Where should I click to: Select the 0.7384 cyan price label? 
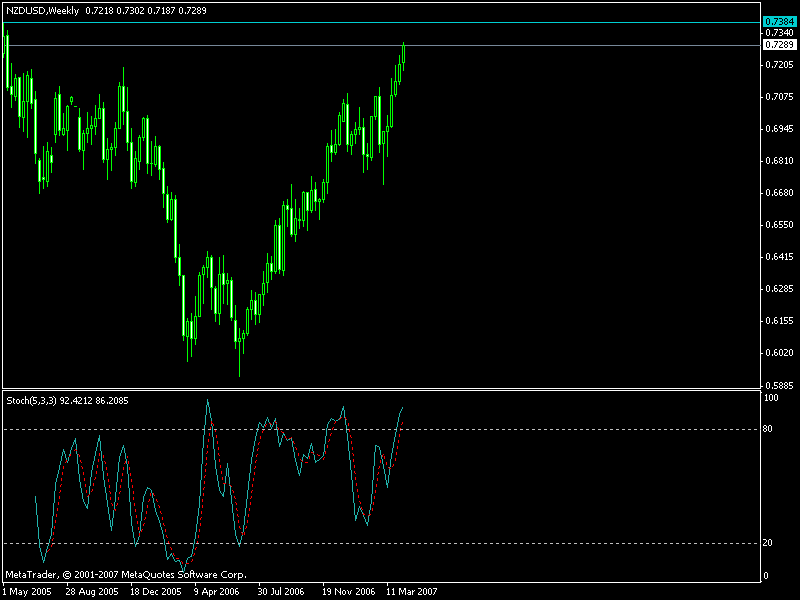pos(779,21)
